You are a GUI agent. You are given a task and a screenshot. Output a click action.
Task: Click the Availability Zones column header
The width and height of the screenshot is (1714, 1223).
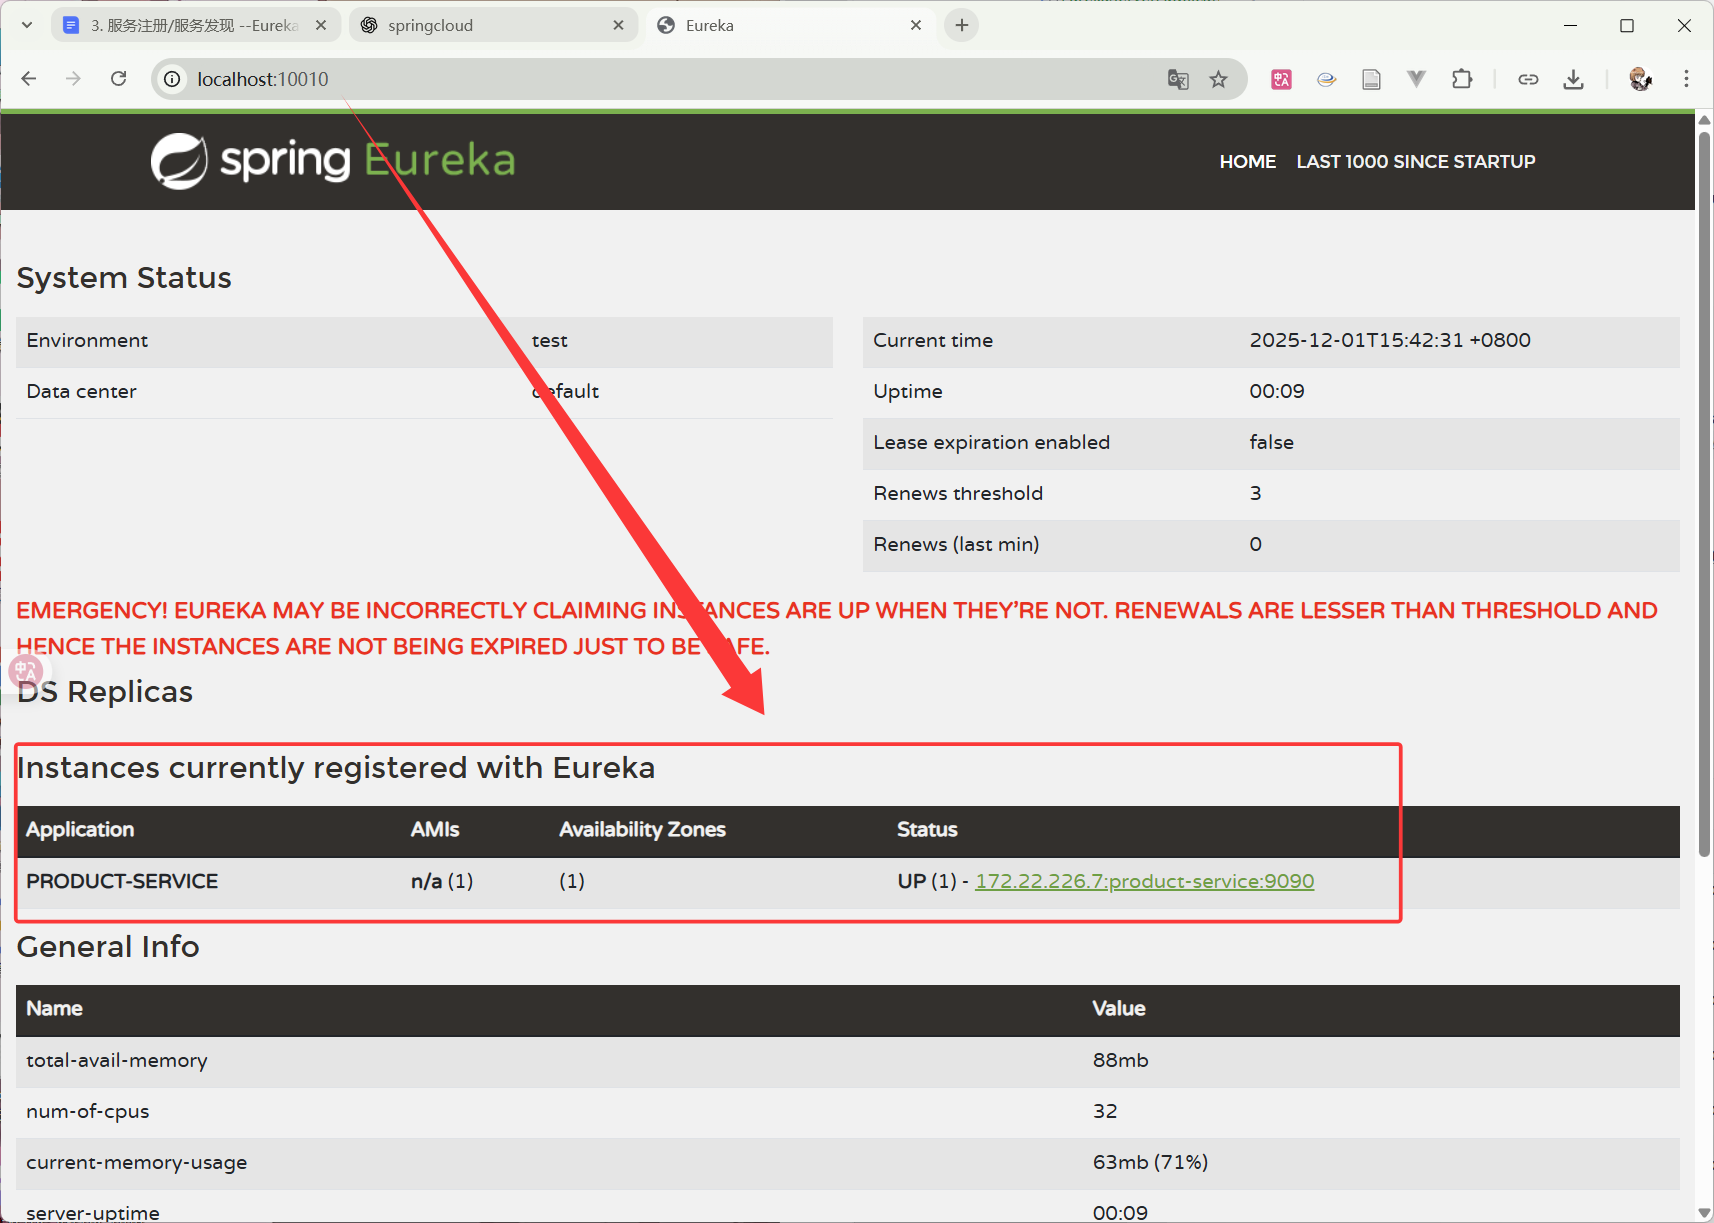642,829
